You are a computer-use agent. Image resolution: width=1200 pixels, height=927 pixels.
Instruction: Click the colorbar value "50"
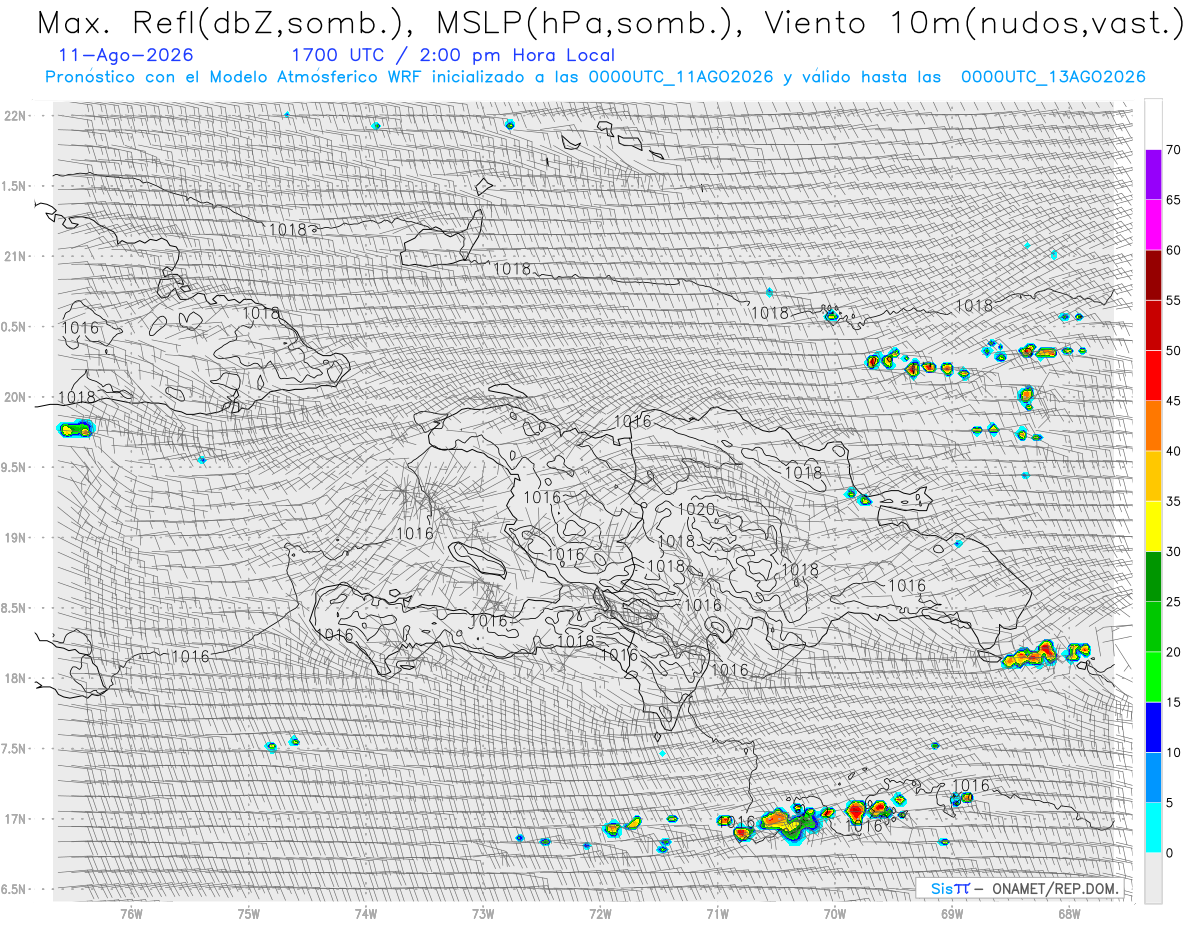pyautogui.click(x=1173, y=351)
